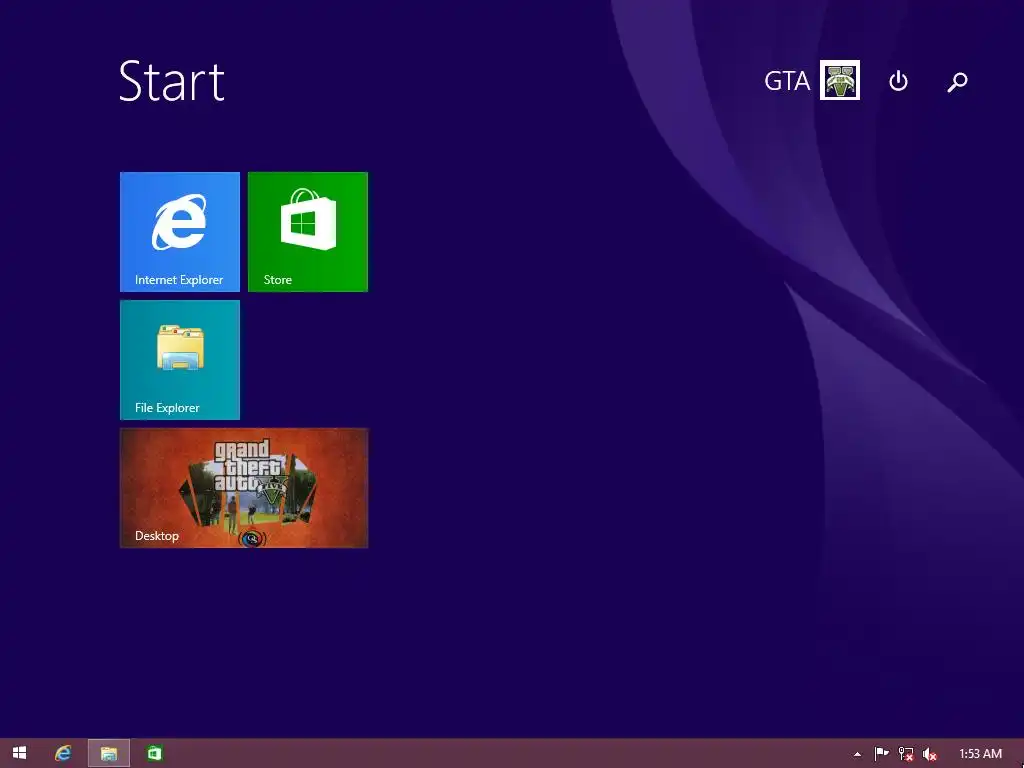Click the 1:53 AM clock
Screen dimensions: 1024x768
(980, 754)
